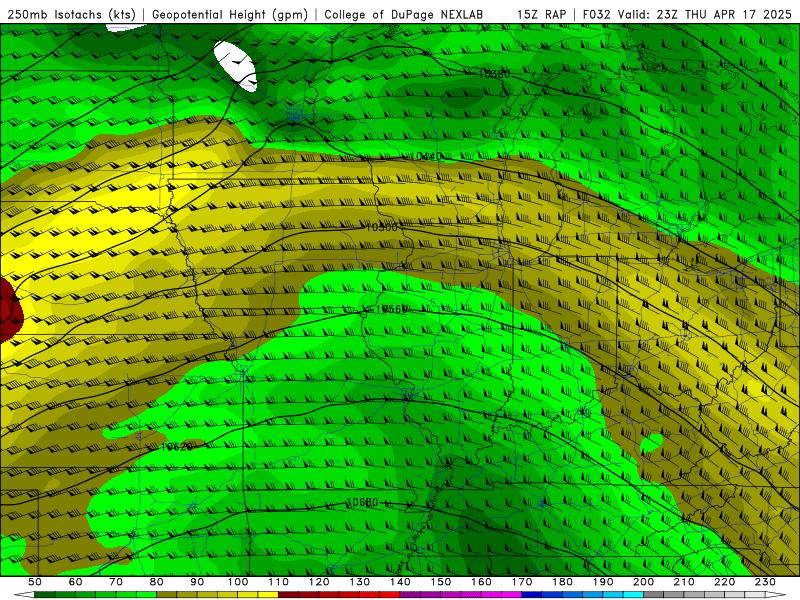
Task: Click the 160 value on the color scale
Action: tap(481, 582)
